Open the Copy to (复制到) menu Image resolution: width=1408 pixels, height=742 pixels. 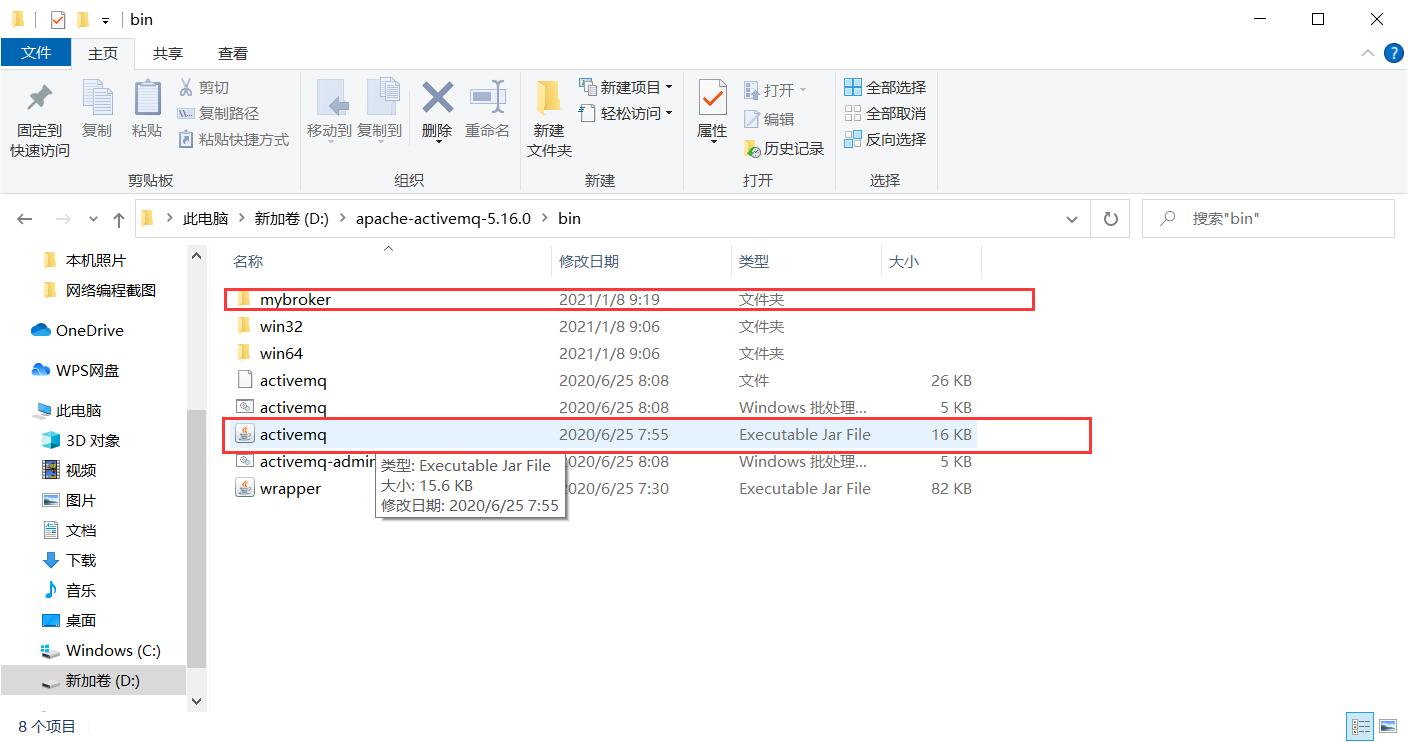pyautogui.click(x=379, y=111)
